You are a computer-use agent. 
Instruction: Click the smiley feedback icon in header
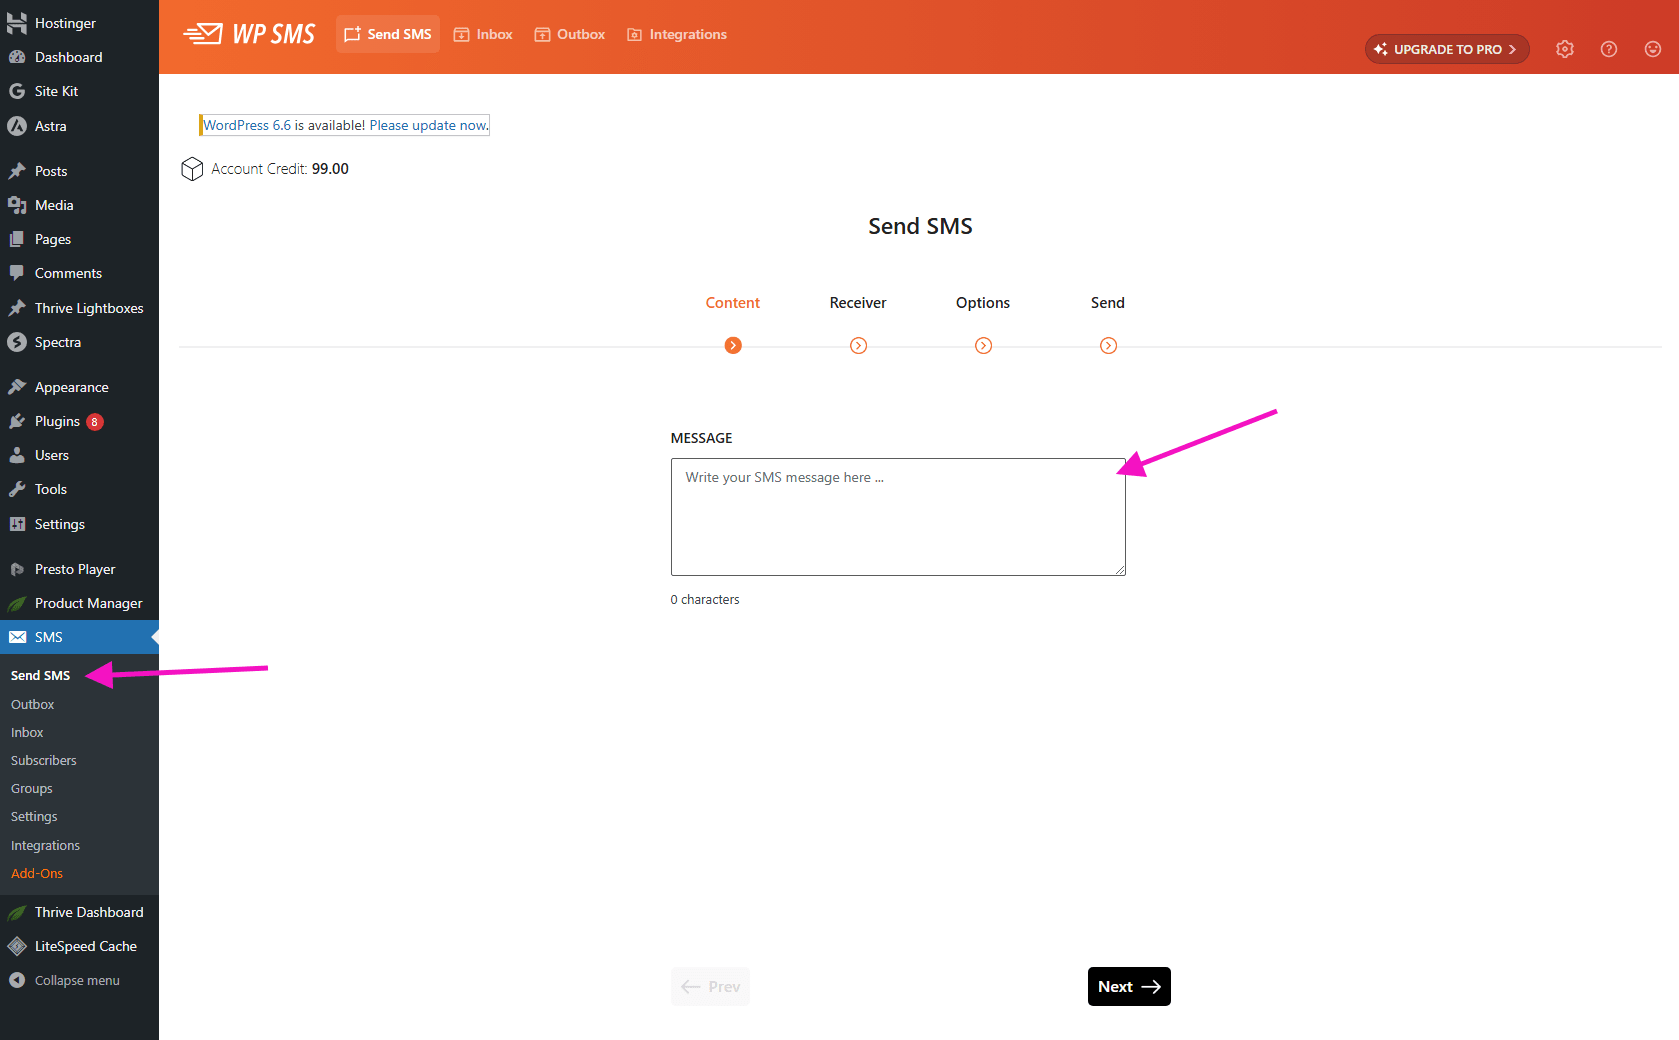[1653, 49]
